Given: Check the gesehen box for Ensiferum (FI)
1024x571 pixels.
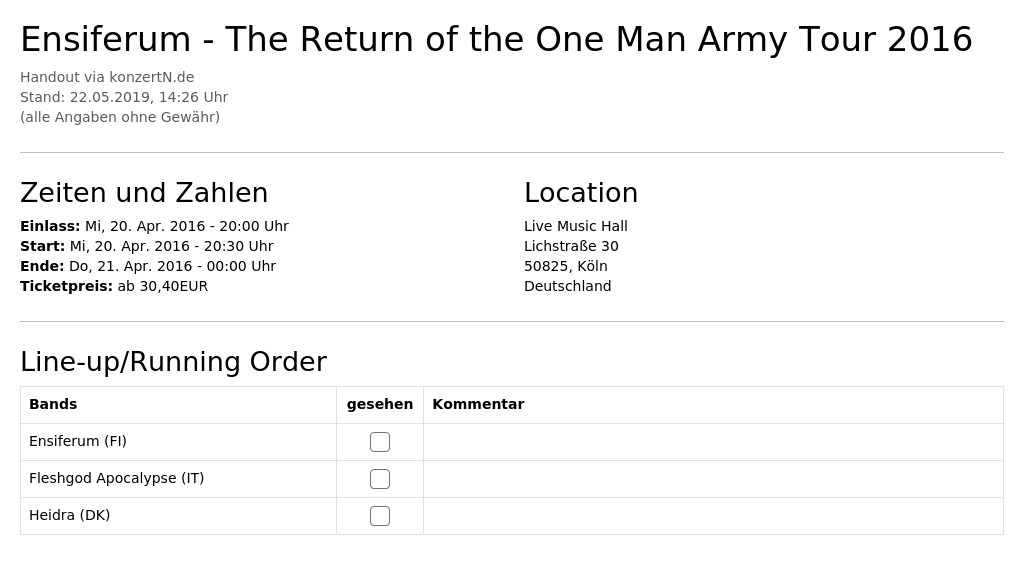Looking at the screenshot, I should 379,442.
